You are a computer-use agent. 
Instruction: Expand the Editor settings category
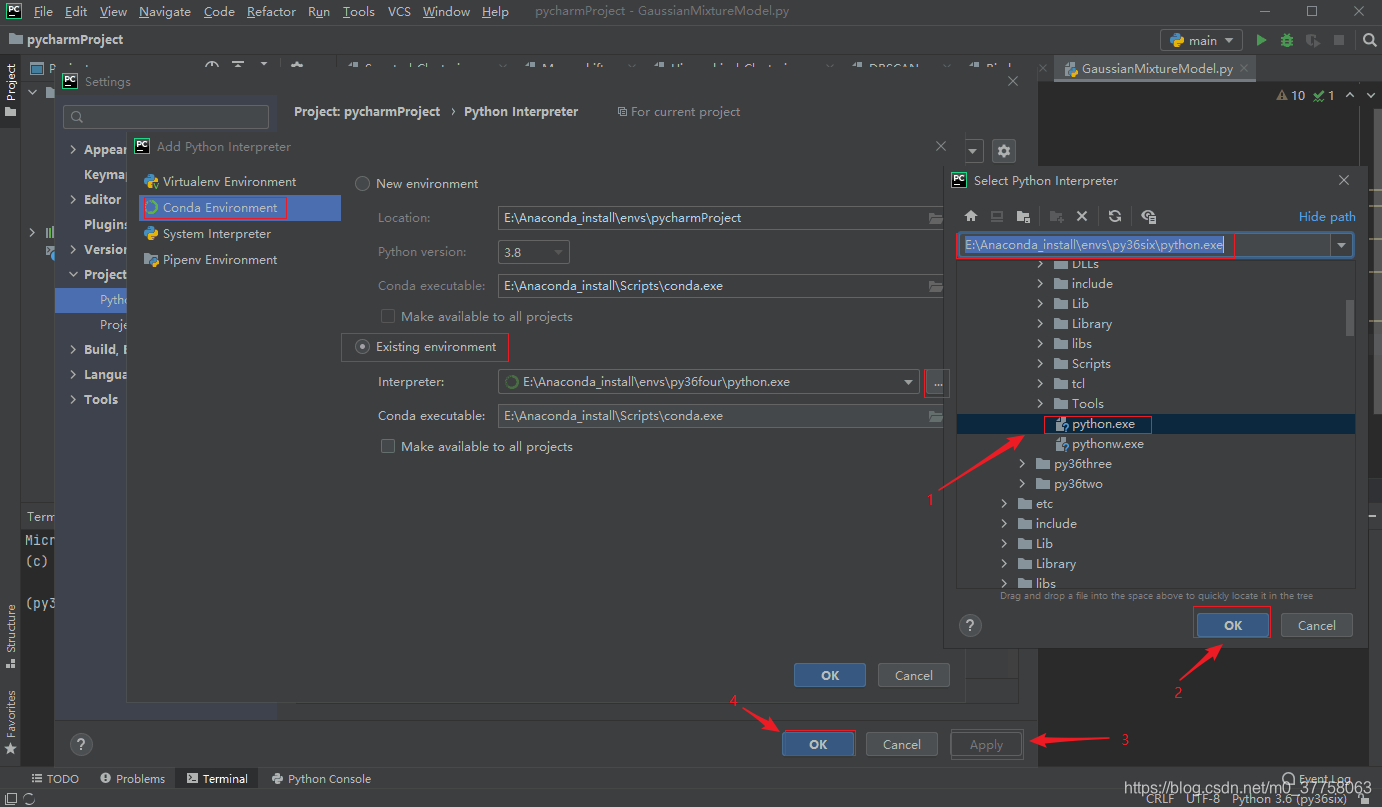point(73,200)
